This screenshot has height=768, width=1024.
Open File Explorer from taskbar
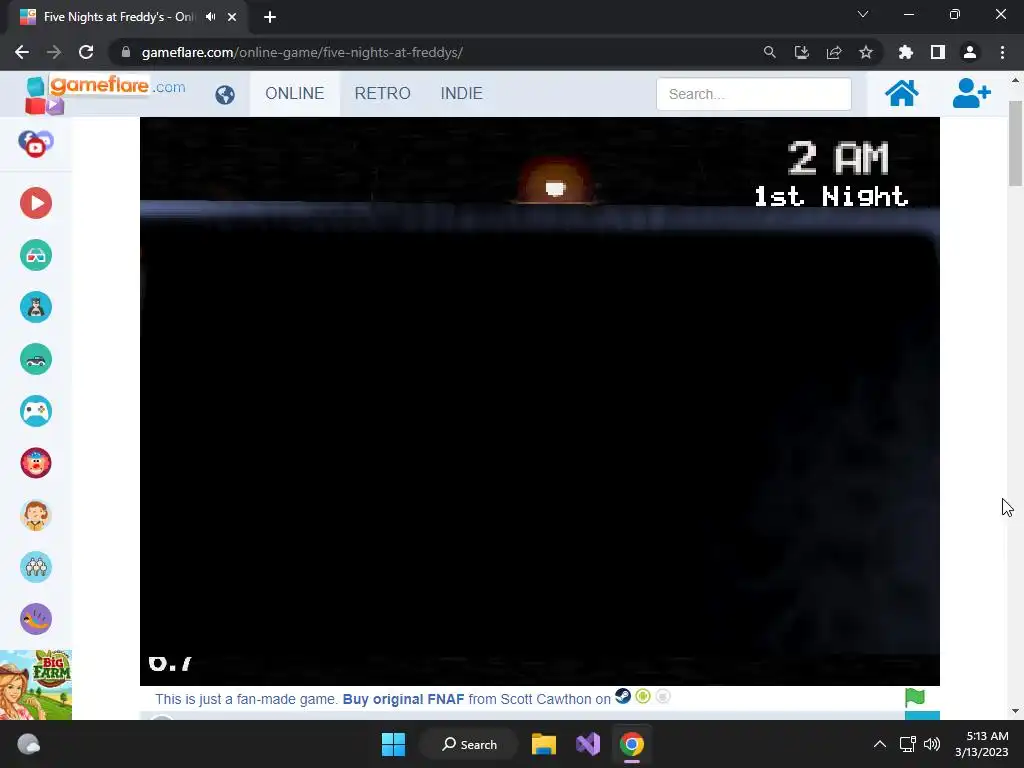tap(543, 744)
